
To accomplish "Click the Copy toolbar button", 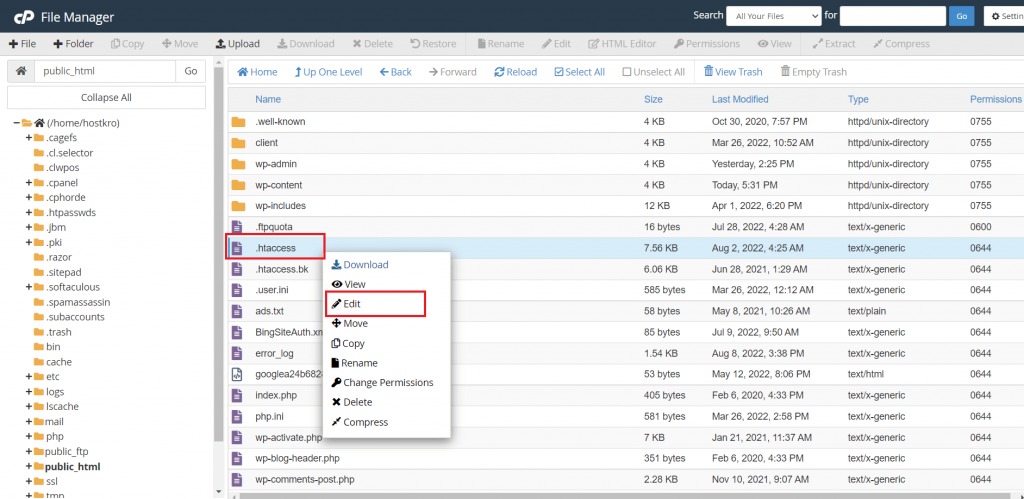I will (x=127, y=44).
